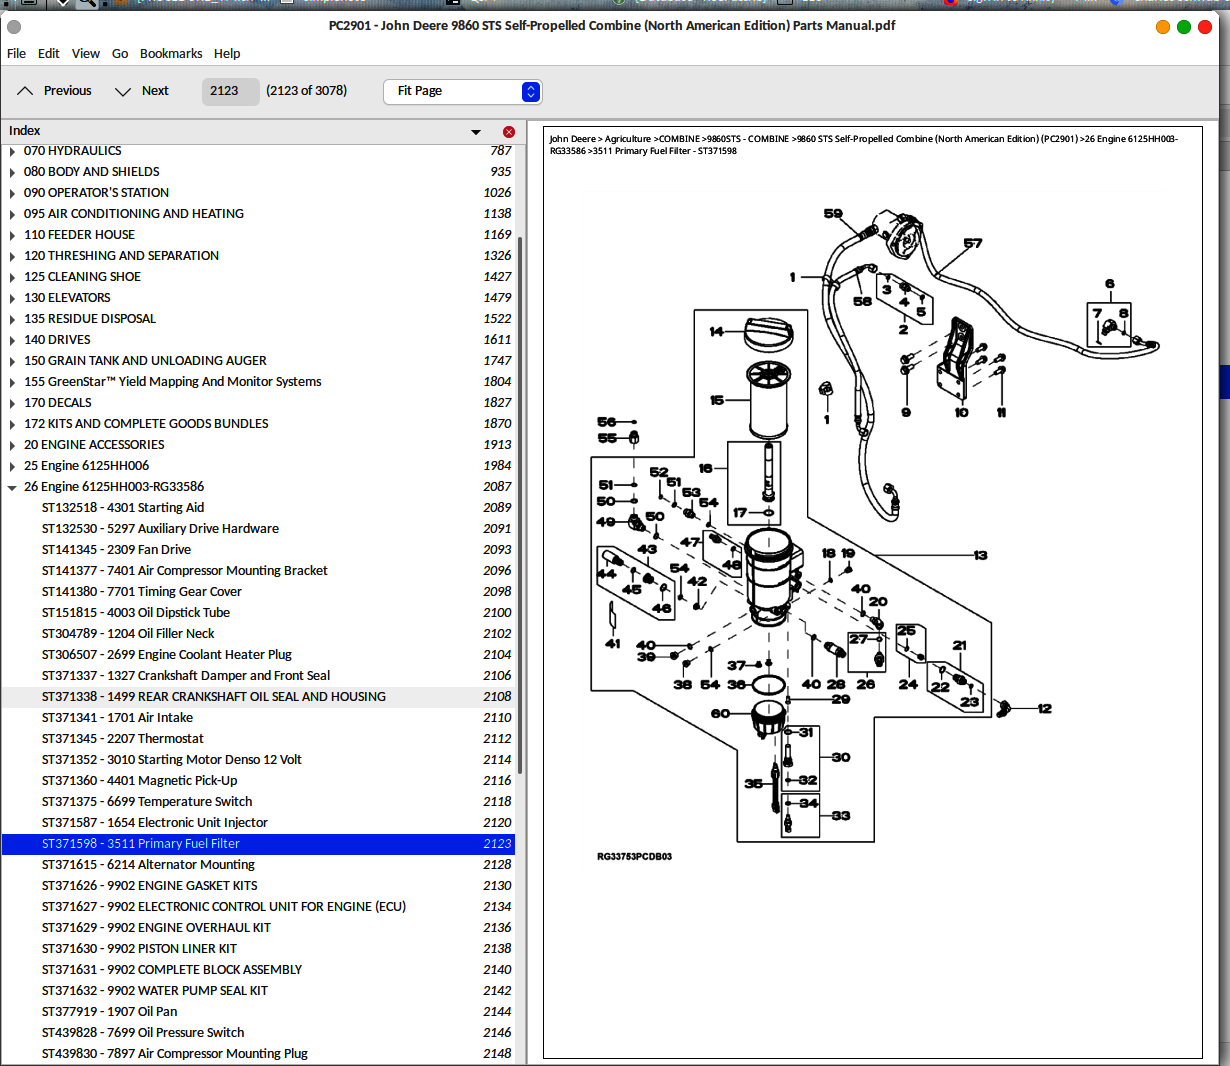1230x1066 pixels.
Task: Expand 095 AIR CONDITIONING AND HEATING
Action: coord(12,214)
